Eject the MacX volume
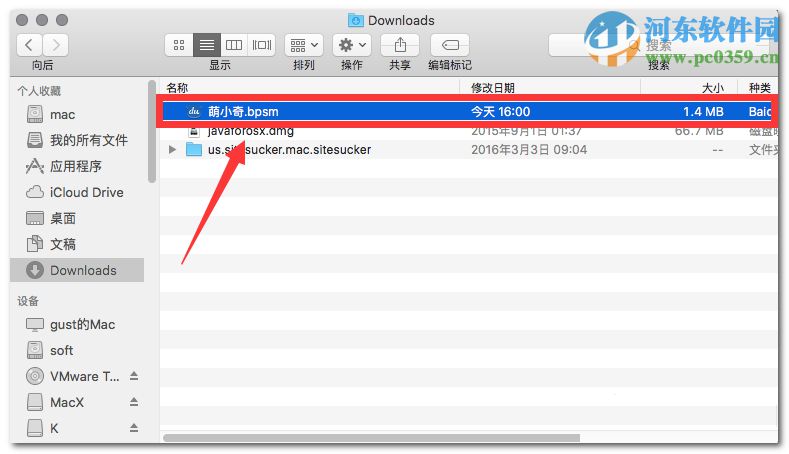Viewport: 789px width, 454px height. click(x=134, y=402)
